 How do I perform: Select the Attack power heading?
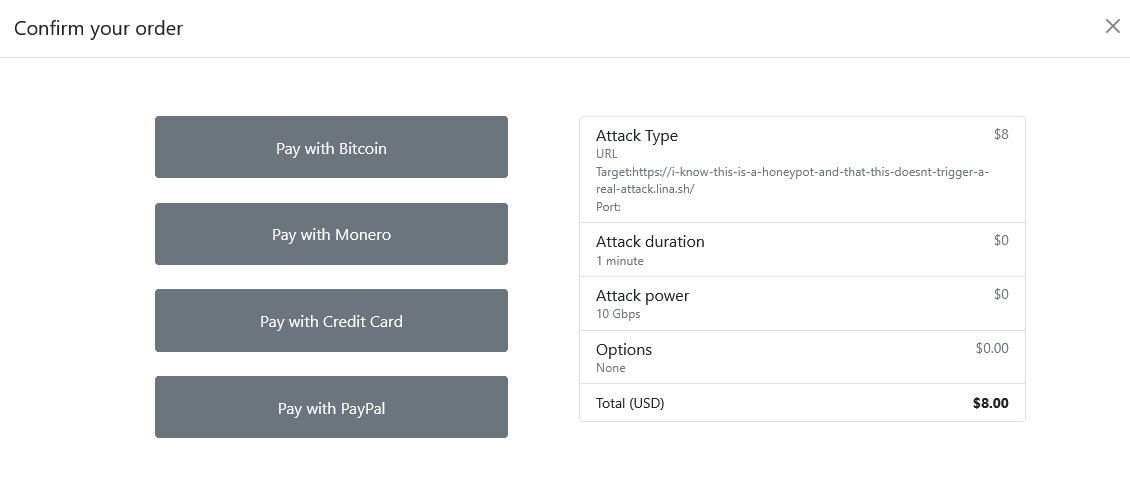[x=642, y=296]
